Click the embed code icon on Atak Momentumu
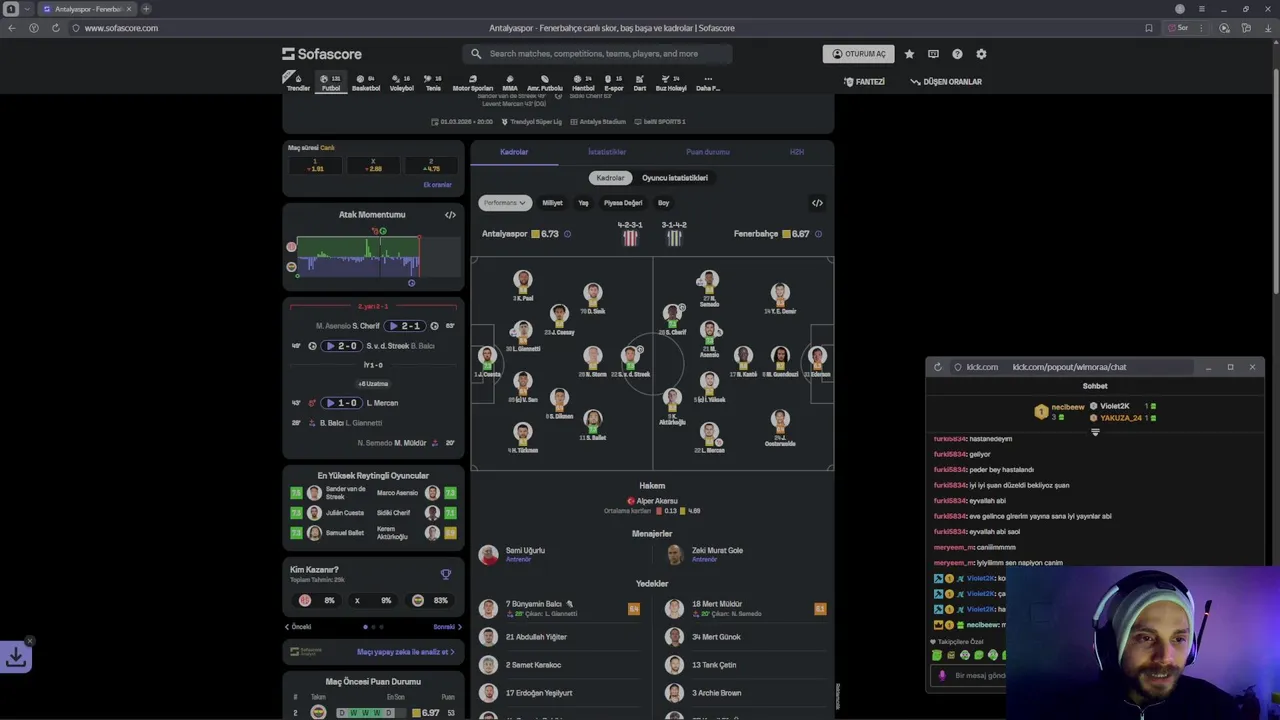Viewport: 1280px width, 720px height. click(x=450, y=215)
